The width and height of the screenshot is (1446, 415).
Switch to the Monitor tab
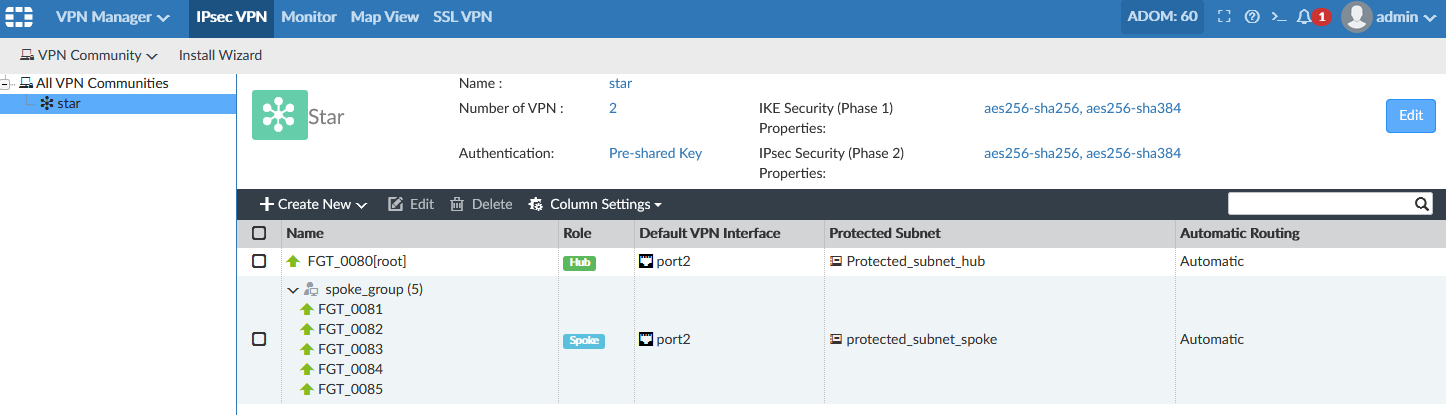(309, 17)
